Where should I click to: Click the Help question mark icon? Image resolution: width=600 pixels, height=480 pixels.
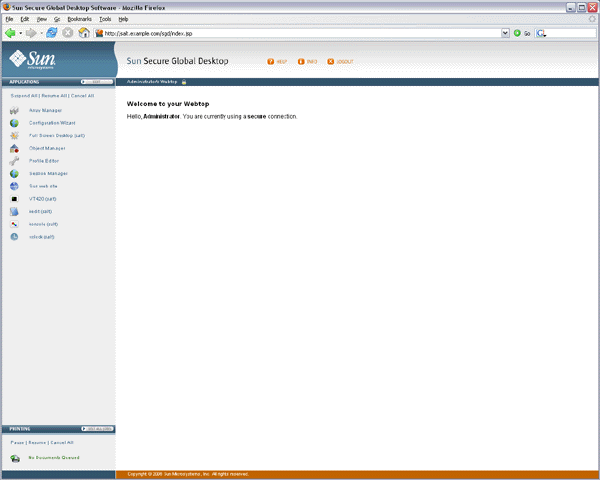coord(271,61)
